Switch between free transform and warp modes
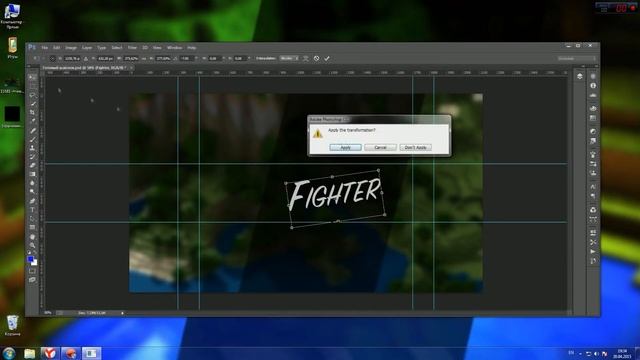The height and width of the screenshot is (360, 640). click(306, 58)
